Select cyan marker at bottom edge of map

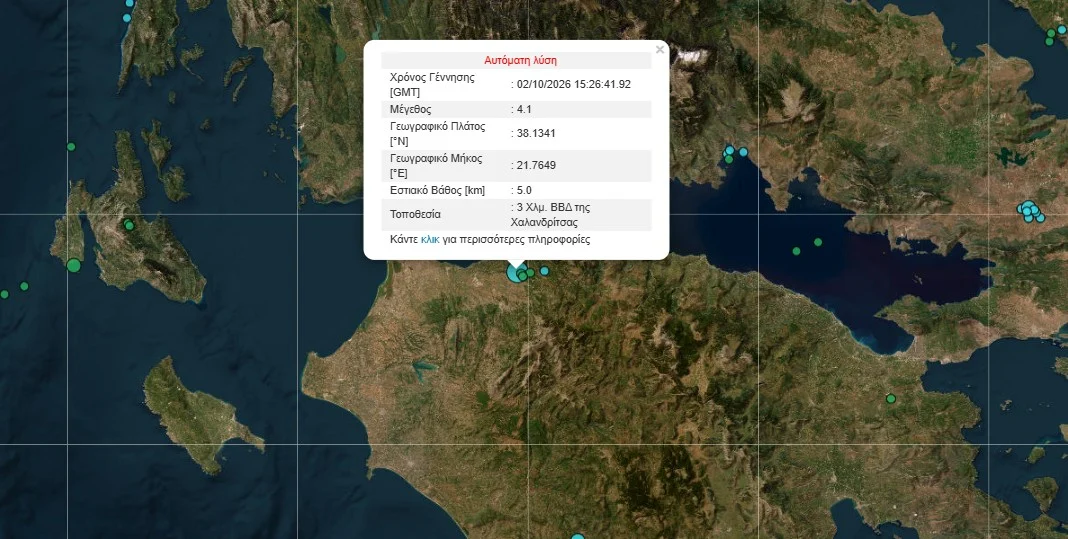tap(578, 538)
